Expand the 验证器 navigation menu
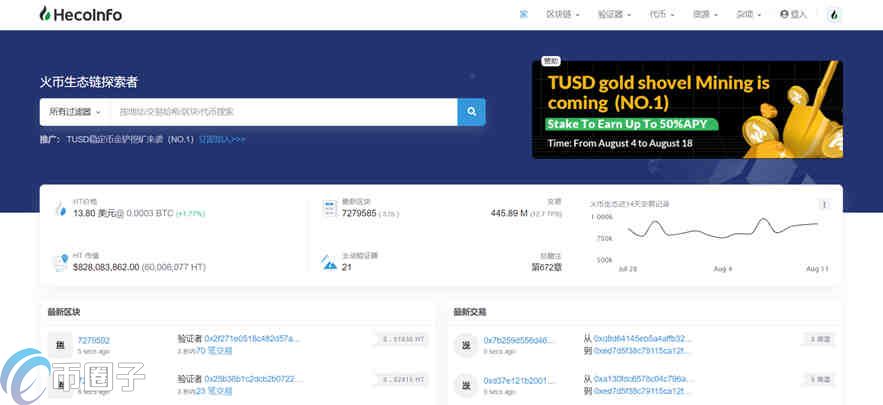Image resolution: width=883 pixels, height=405 pixels. pos(614,15)
